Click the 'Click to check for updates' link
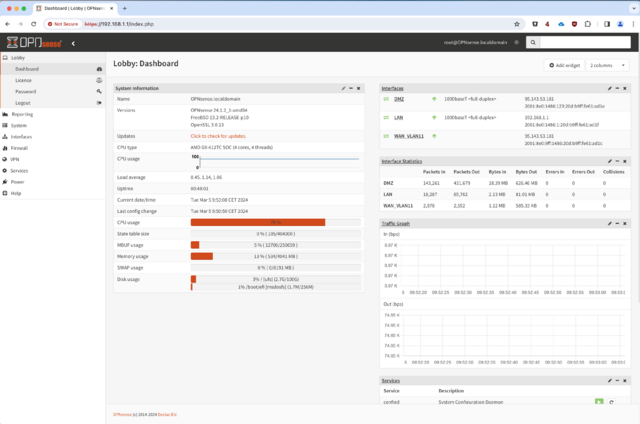640x424 pixels. point(218,136)
